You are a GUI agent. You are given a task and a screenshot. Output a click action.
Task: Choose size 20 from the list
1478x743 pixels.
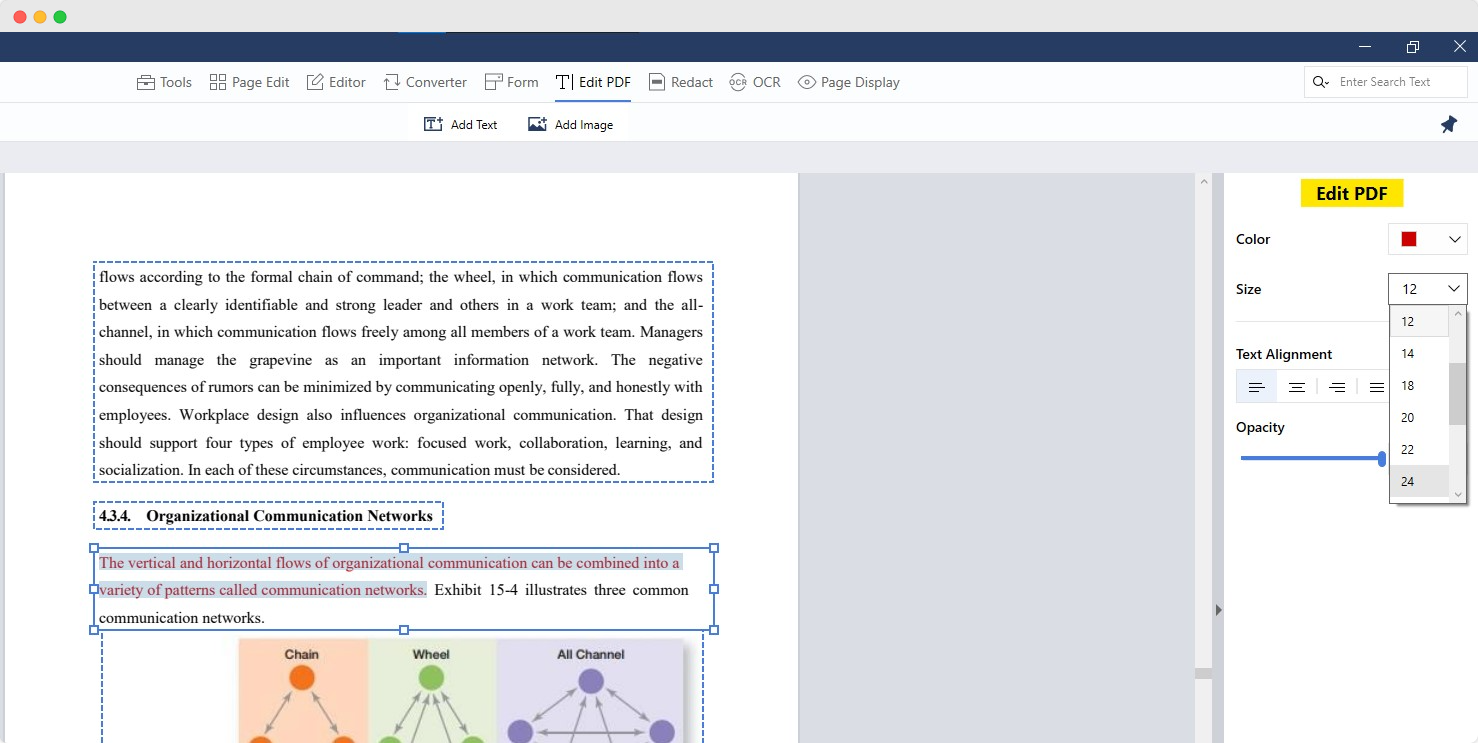pos(1419,418)
